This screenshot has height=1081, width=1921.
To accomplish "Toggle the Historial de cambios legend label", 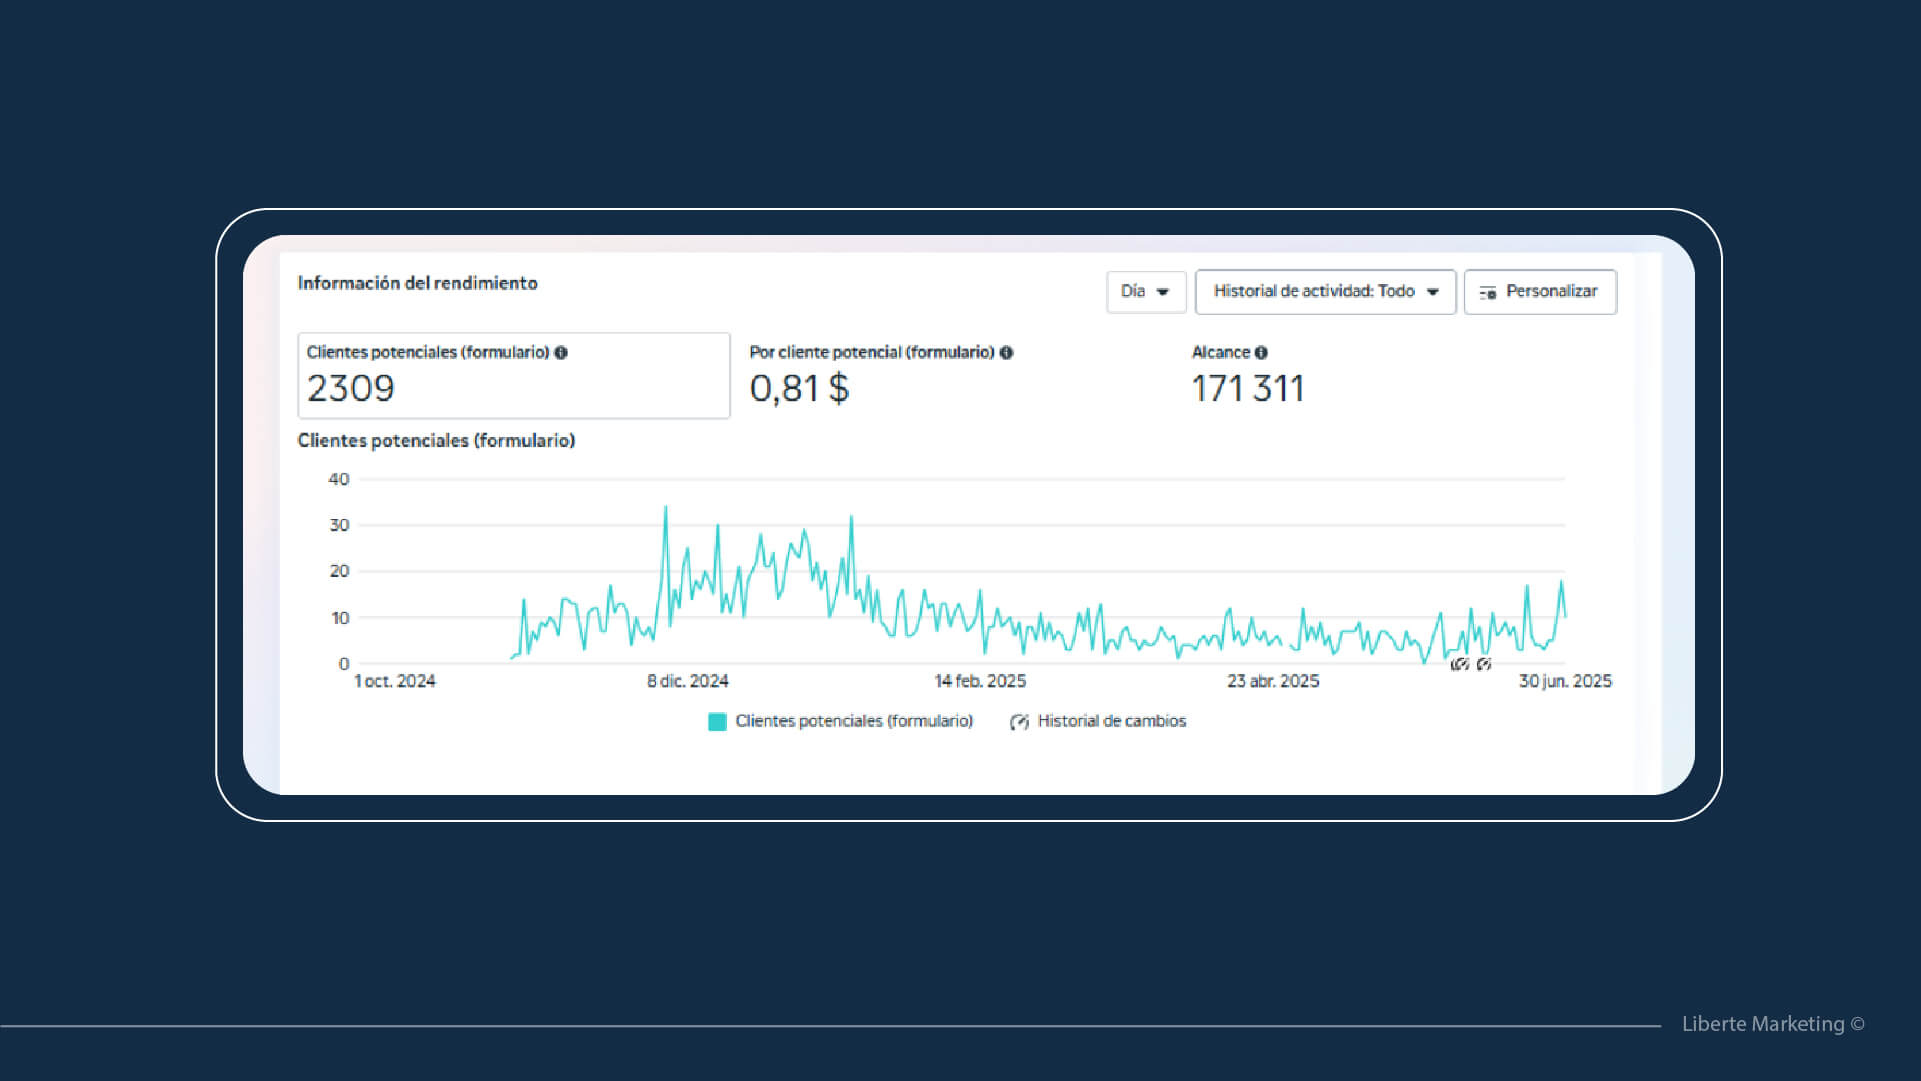I will (1111, 721).
